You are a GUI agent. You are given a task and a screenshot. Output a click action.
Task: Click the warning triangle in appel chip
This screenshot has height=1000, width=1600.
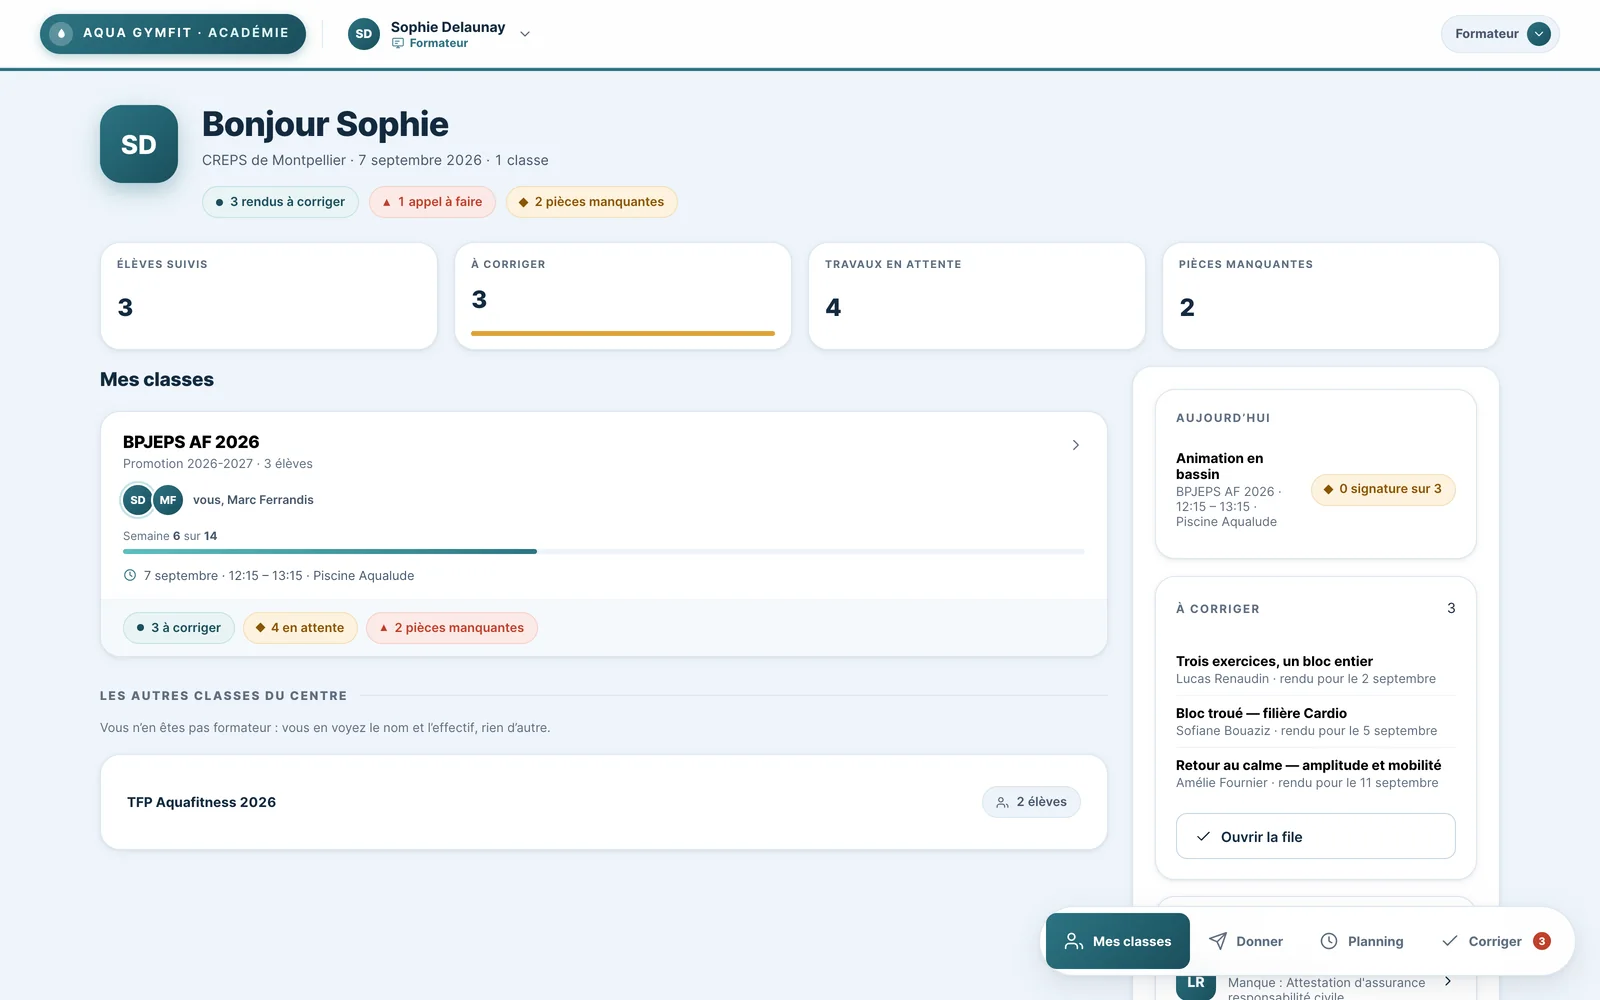(x=387, y=202)
